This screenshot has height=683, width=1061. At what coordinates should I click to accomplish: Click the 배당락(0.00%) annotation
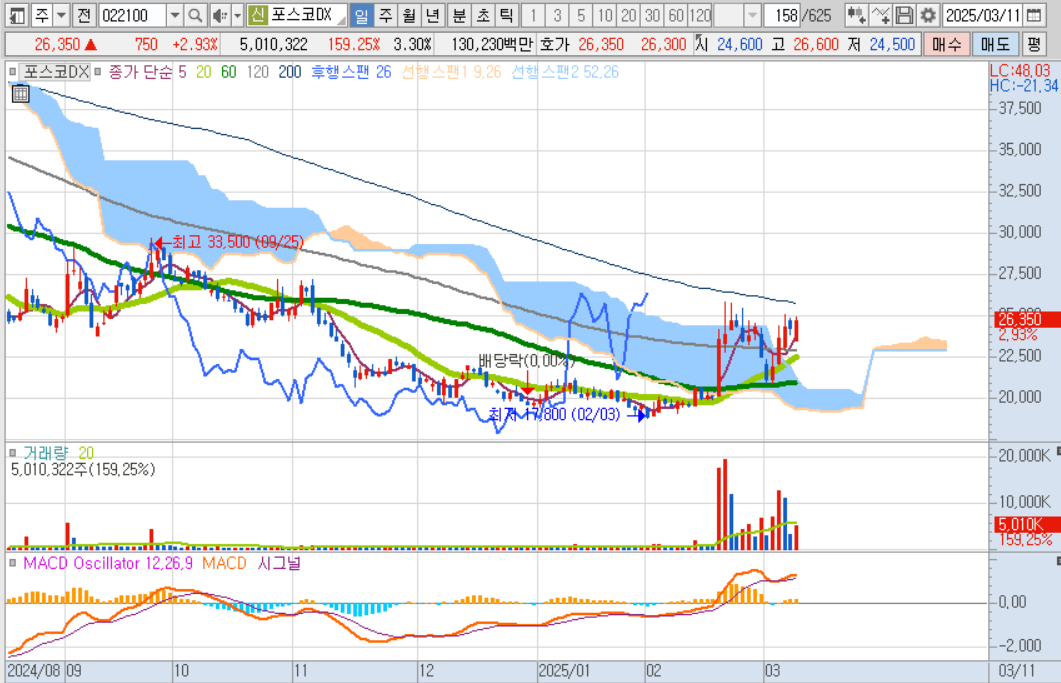coord(526,360)
